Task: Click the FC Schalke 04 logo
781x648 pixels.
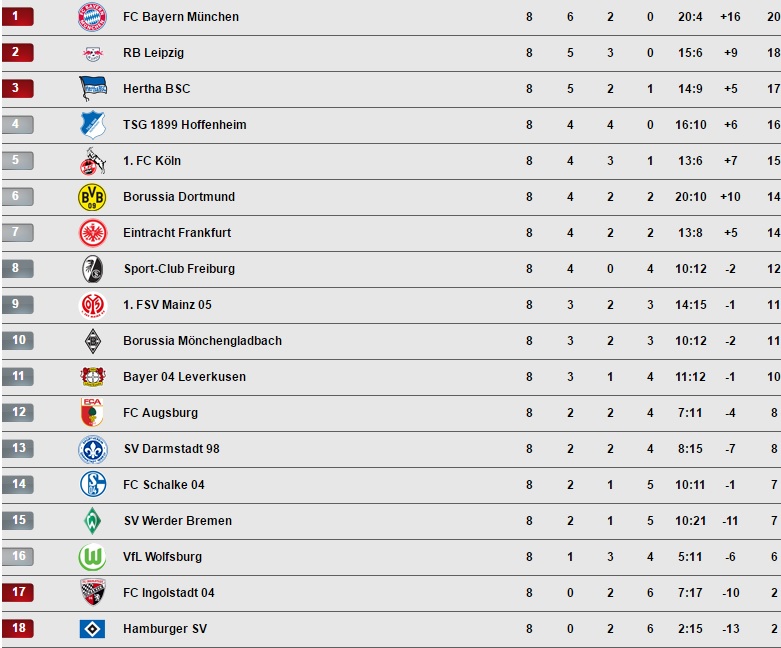Action: (93, 484)
